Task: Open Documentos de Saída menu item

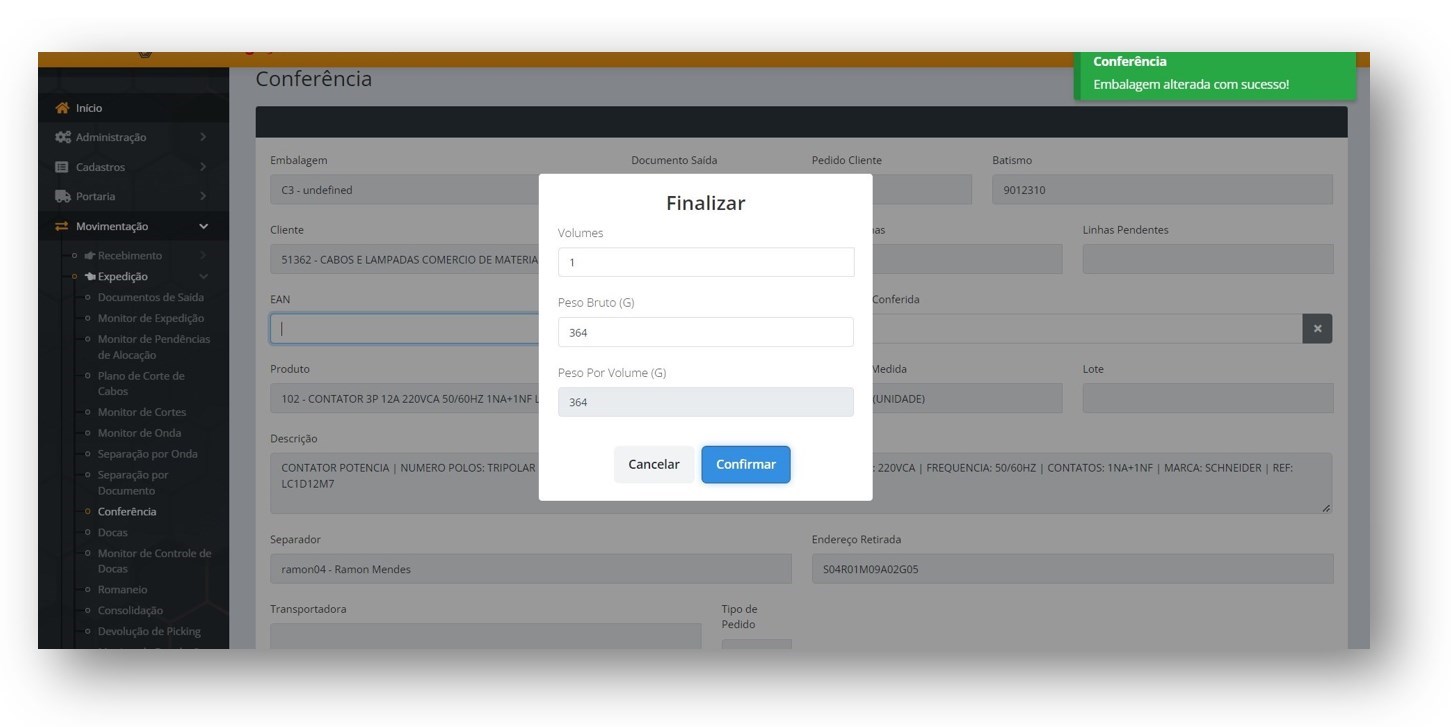Action: [150, 297]
